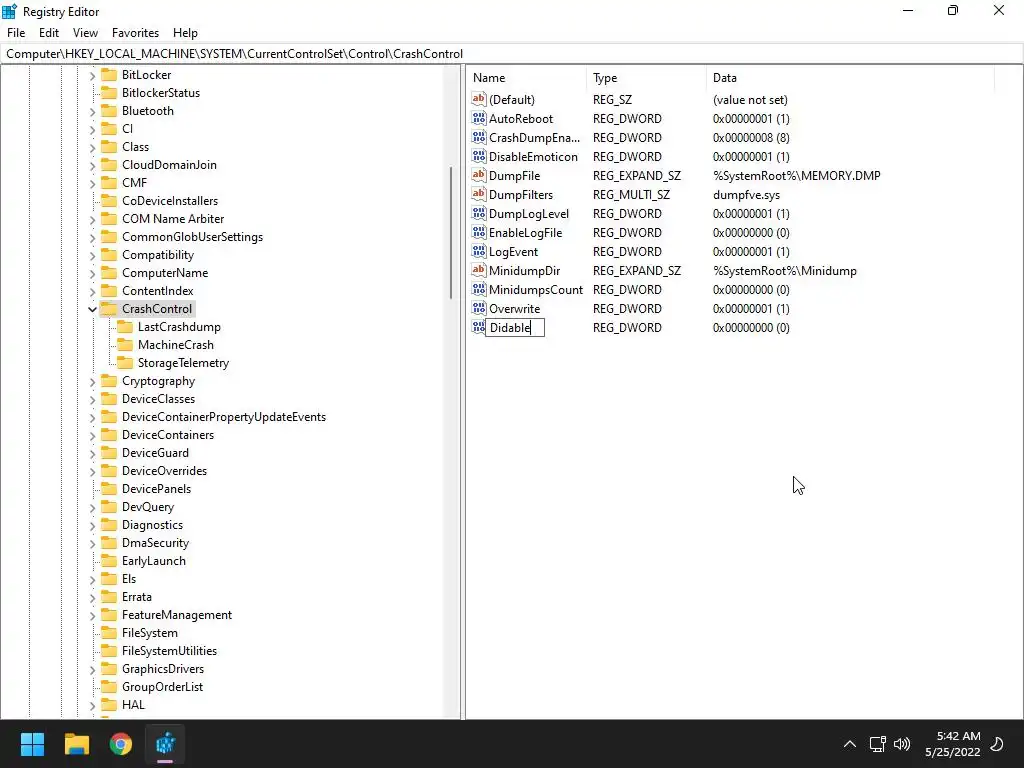Click the icon beside the Didable entry
The image size is (1024, 768).
[479, 327]
